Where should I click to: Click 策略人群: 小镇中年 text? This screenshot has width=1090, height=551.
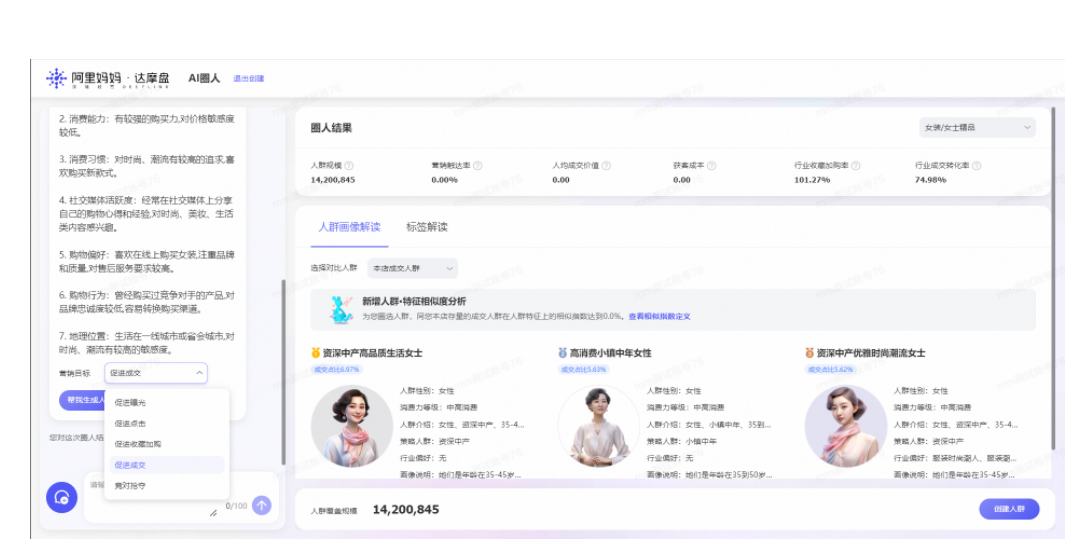click(681, 441)
